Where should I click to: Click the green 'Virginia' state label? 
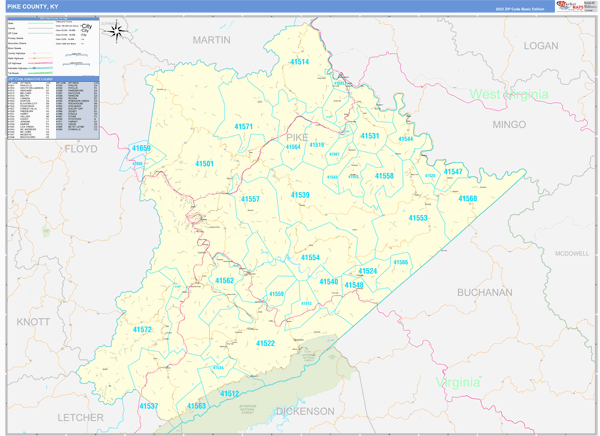458,382
